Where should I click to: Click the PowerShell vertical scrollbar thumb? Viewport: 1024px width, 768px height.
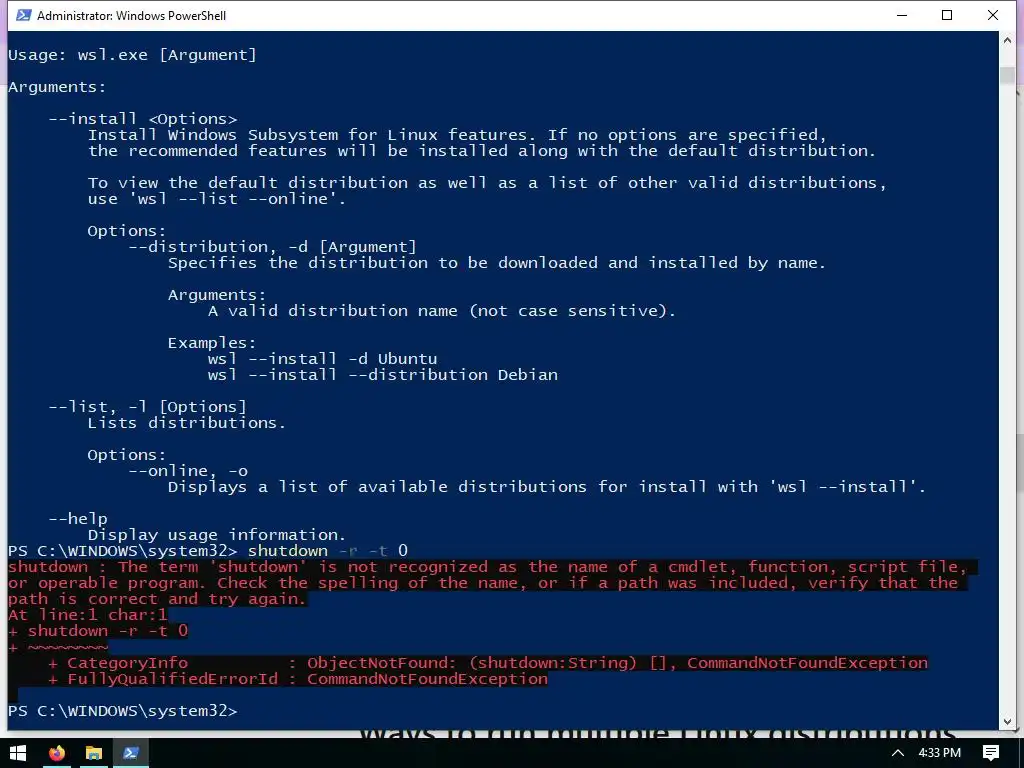pyautogui.click(x=1007, y=75)
